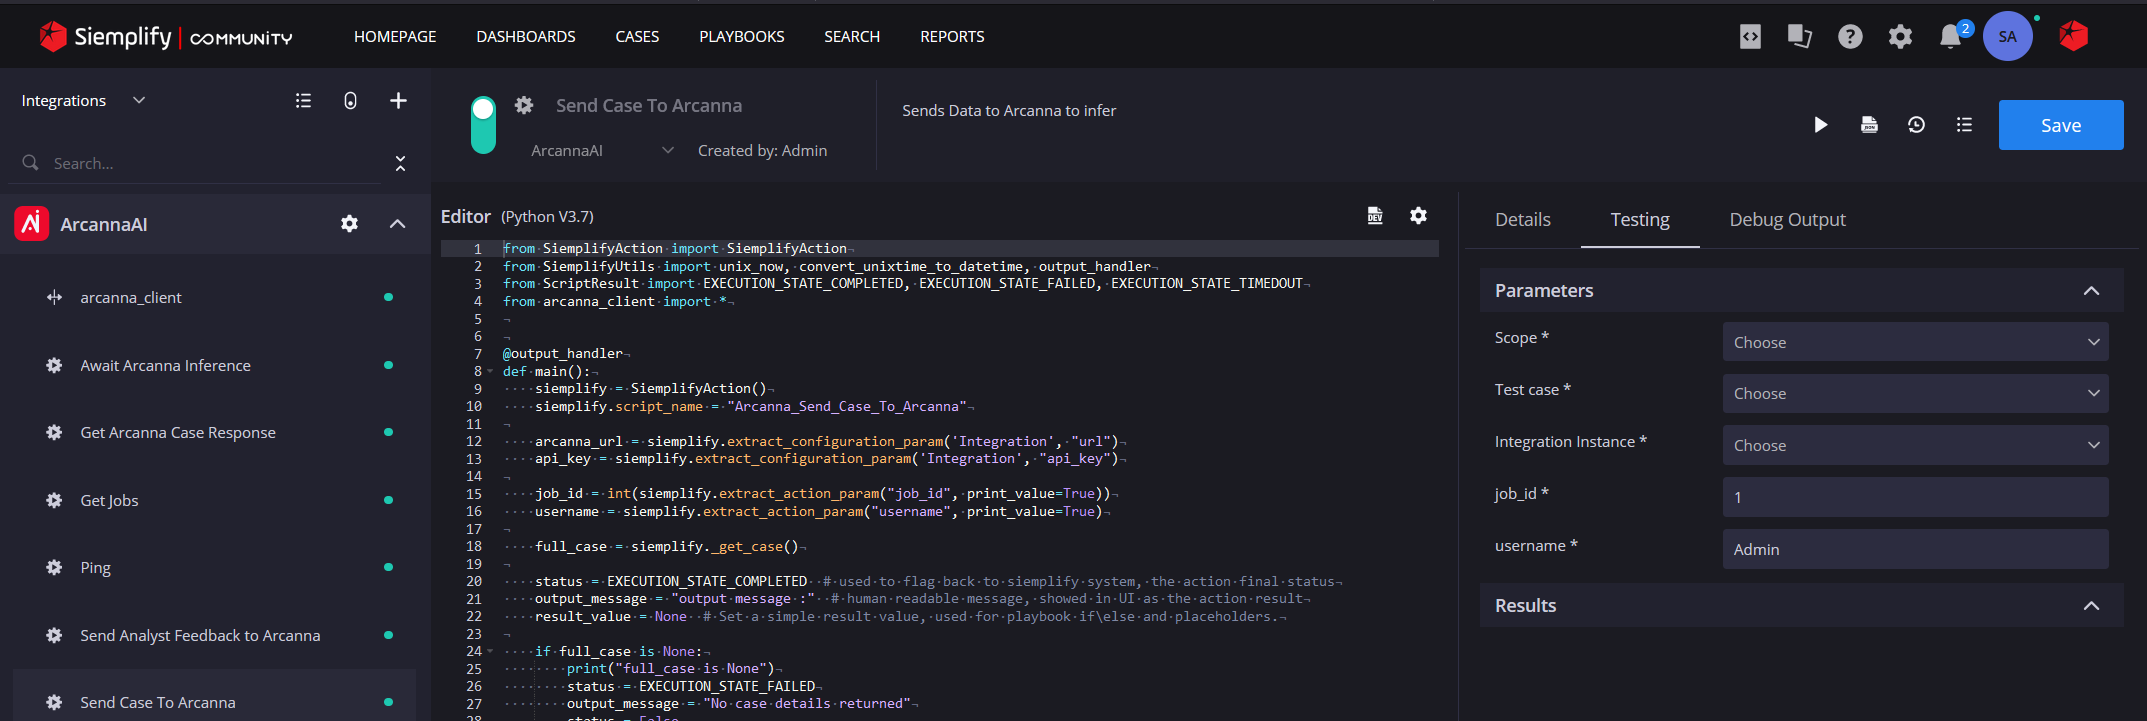Fold the if block at line 24
The height and width of the screenshot is (721, 2147).
click(x=490, y=652)
